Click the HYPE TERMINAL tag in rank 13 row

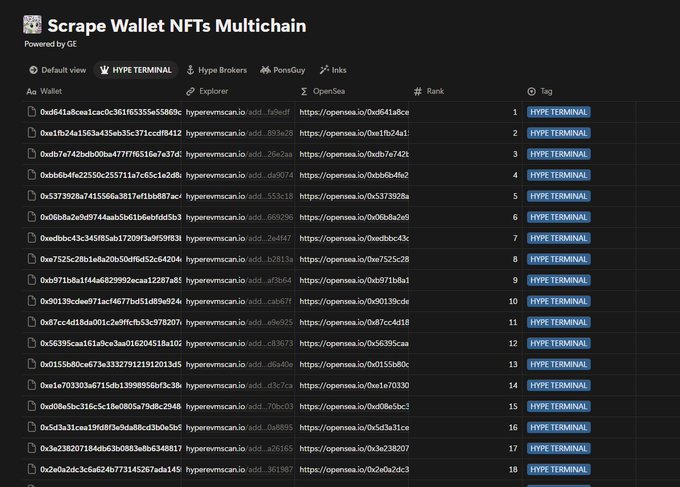(559, 365)
